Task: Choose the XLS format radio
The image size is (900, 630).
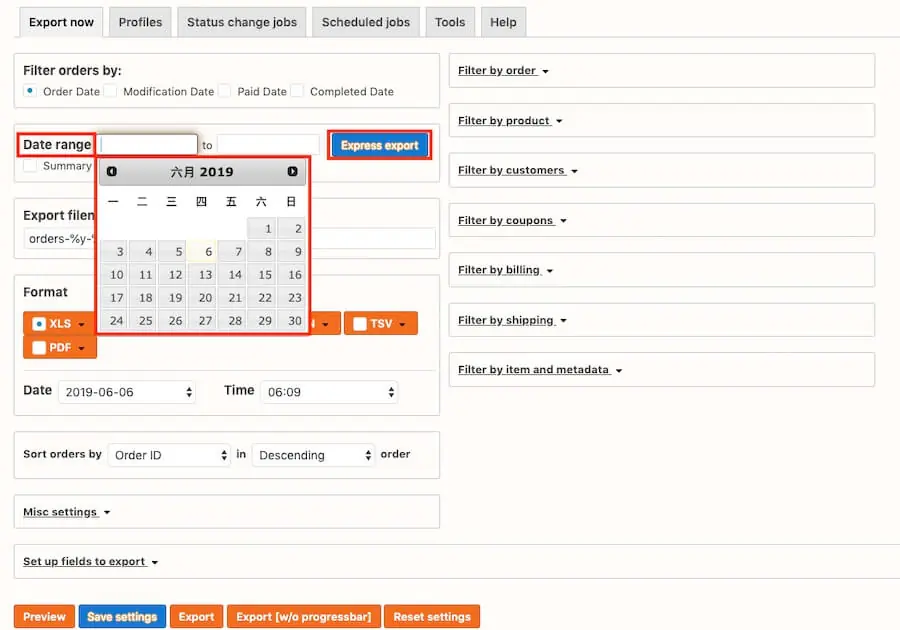Action: pos(39,324)
